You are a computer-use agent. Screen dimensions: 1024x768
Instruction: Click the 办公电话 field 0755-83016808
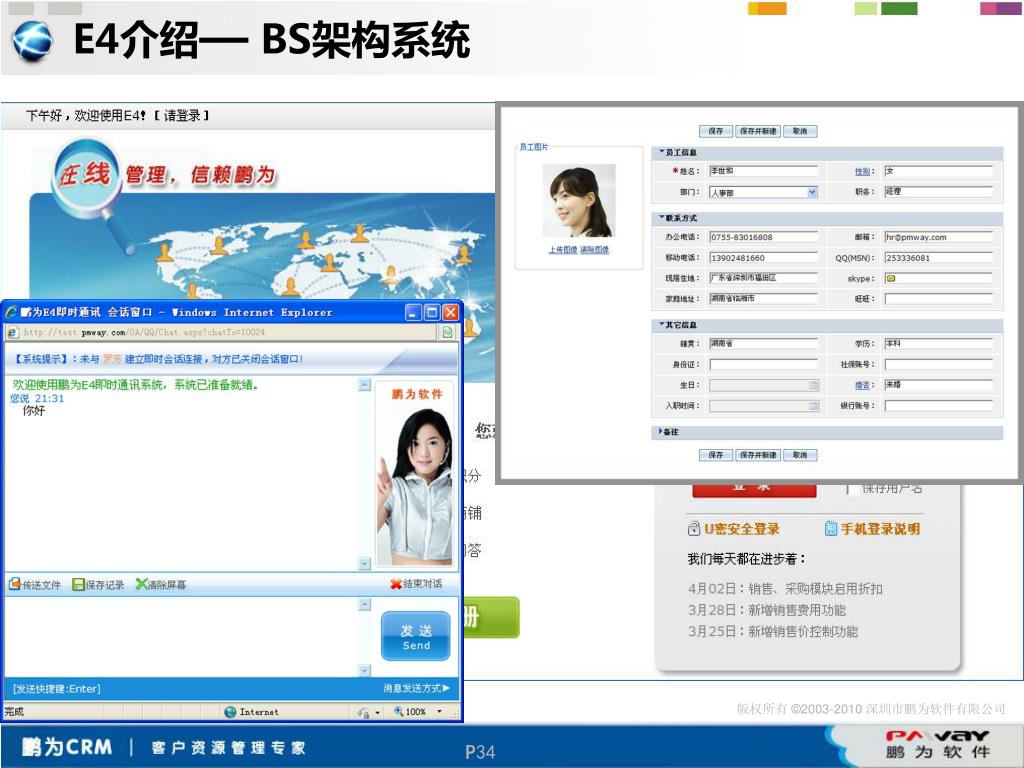click(x=763, y=237)
